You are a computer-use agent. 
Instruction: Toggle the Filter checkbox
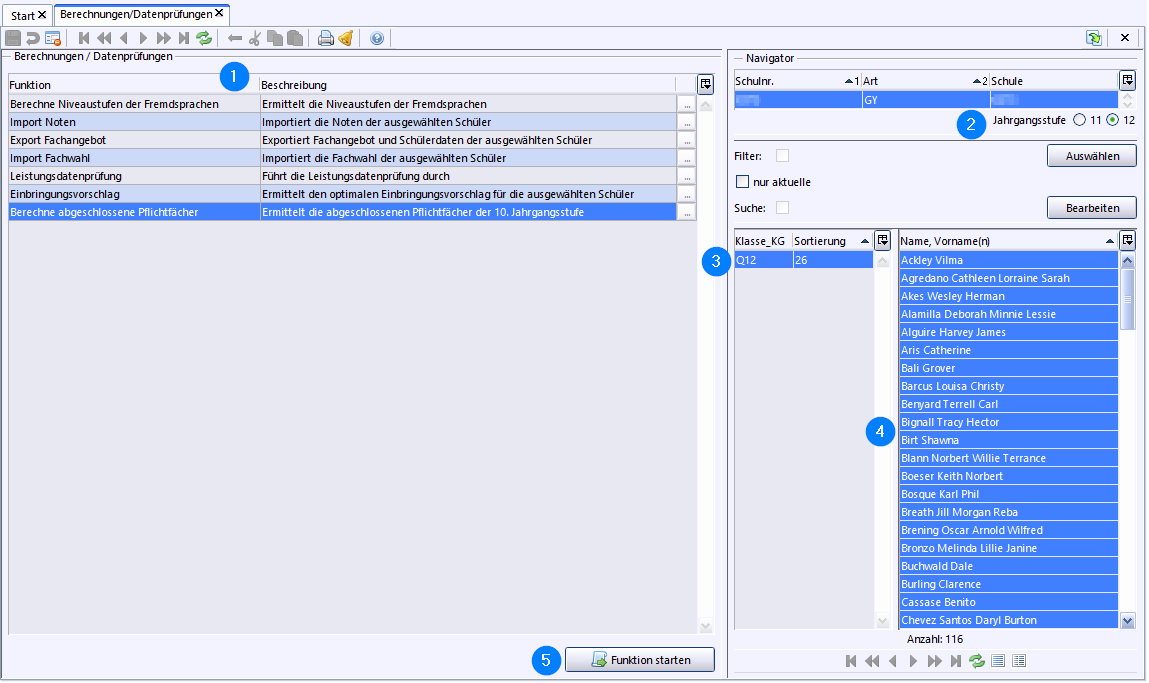783,155
